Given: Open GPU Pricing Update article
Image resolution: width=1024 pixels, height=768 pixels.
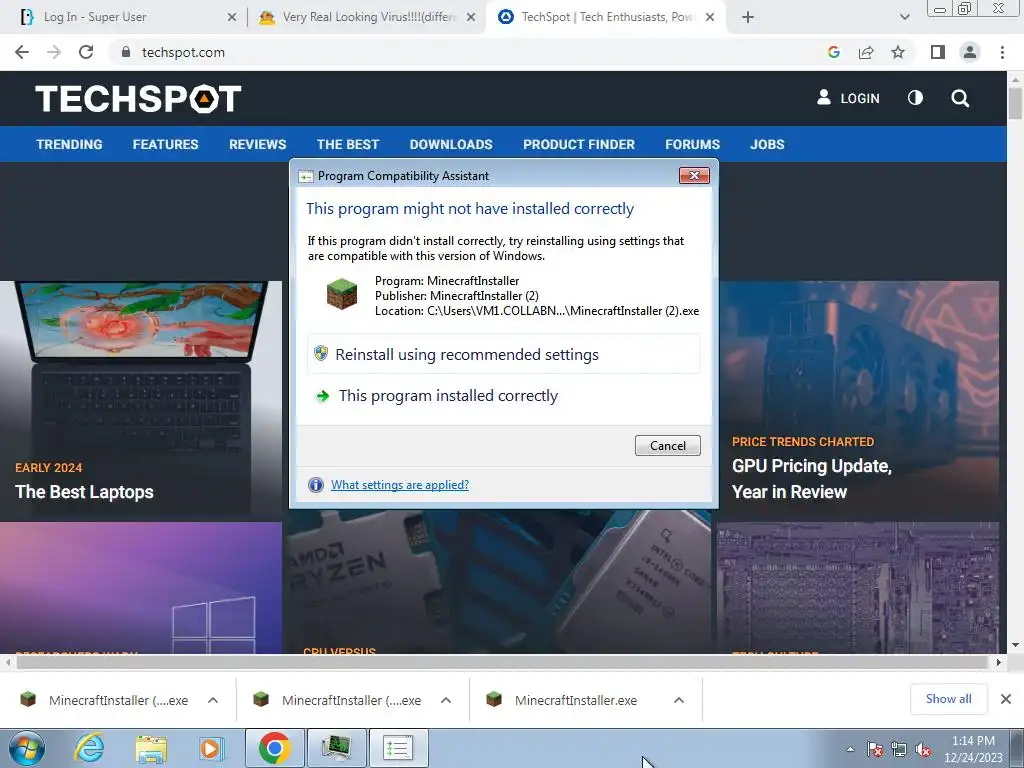Looking at the screenshot, I should [812, 479].
